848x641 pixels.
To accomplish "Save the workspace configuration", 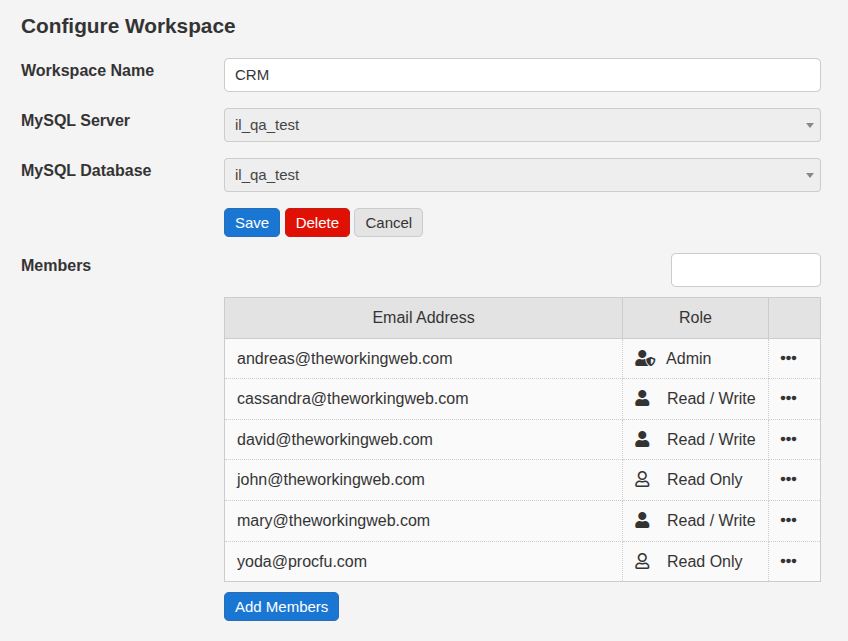I will coord(252,222).
